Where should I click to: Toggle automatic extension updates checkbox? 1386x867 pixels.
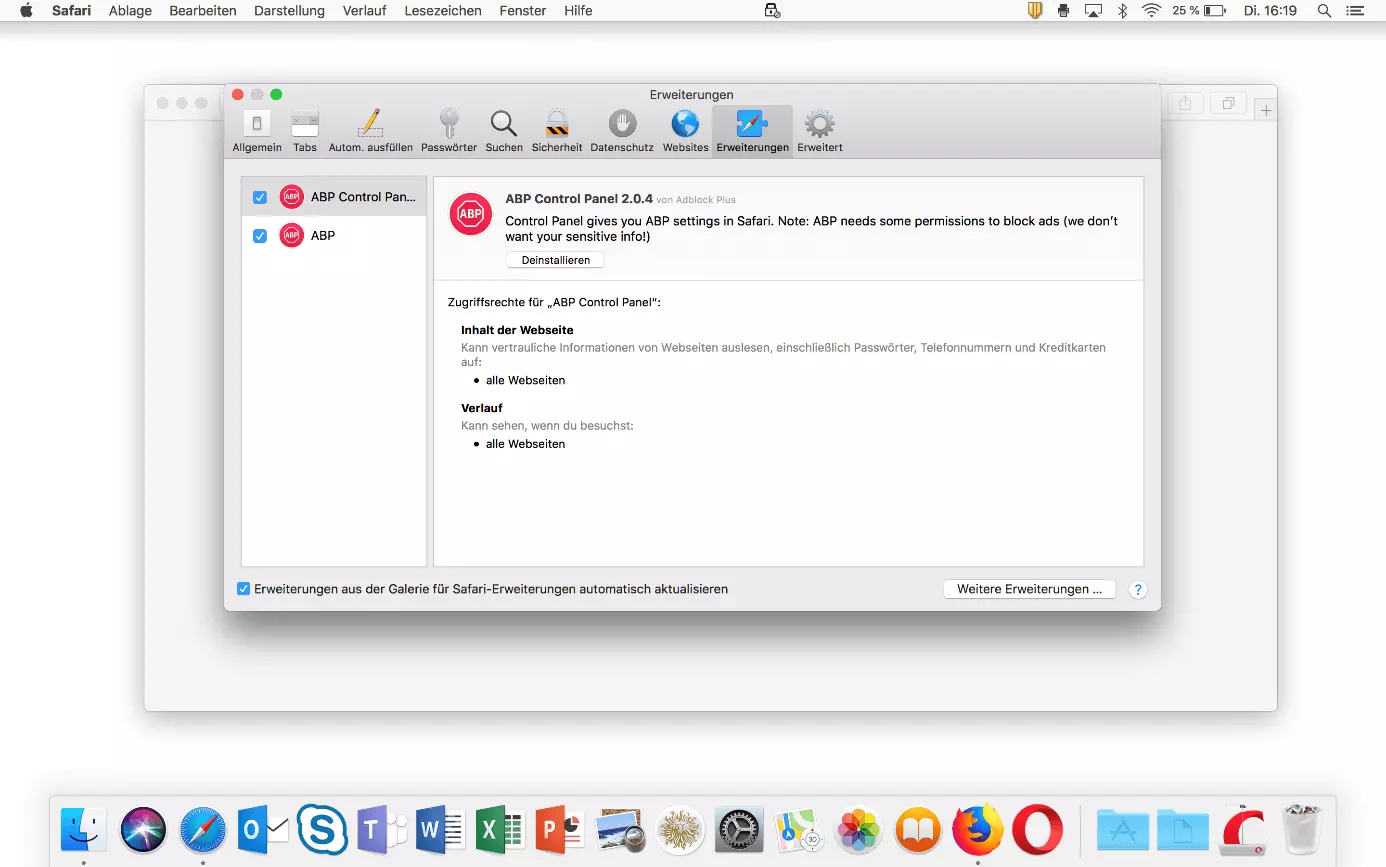(243, 589)
